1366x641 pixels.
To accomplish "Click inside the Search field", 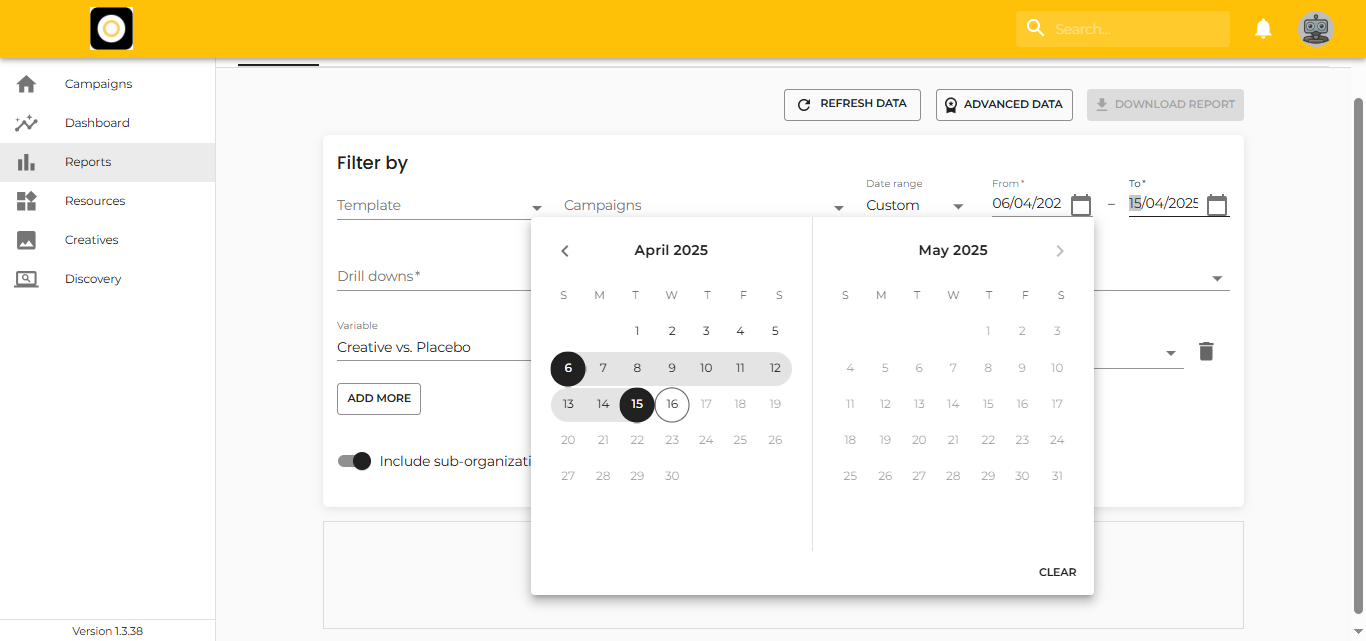I will [x=1122, y=28].
